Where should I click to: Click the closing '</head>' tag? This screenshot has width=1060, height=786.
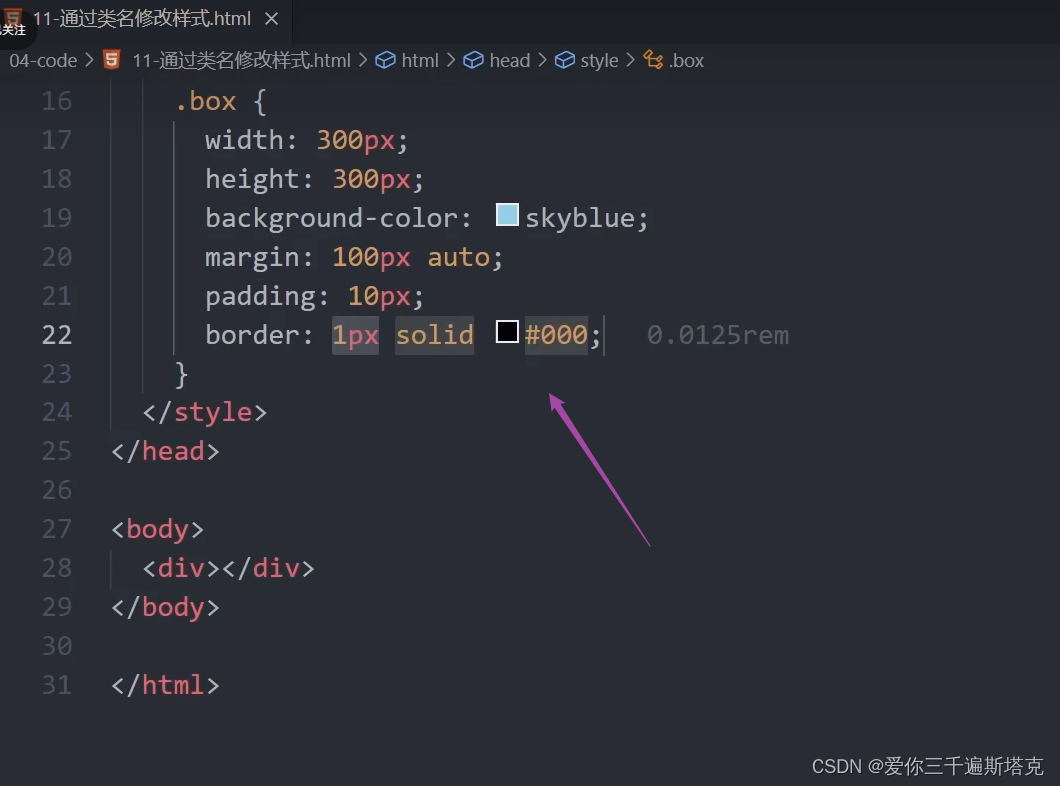pos(166,451)
